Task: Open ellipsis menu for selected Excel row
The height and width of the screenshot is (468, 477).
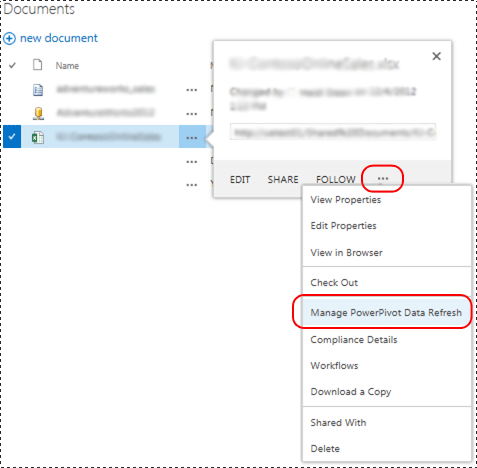Action: click(x=191, y=137)
